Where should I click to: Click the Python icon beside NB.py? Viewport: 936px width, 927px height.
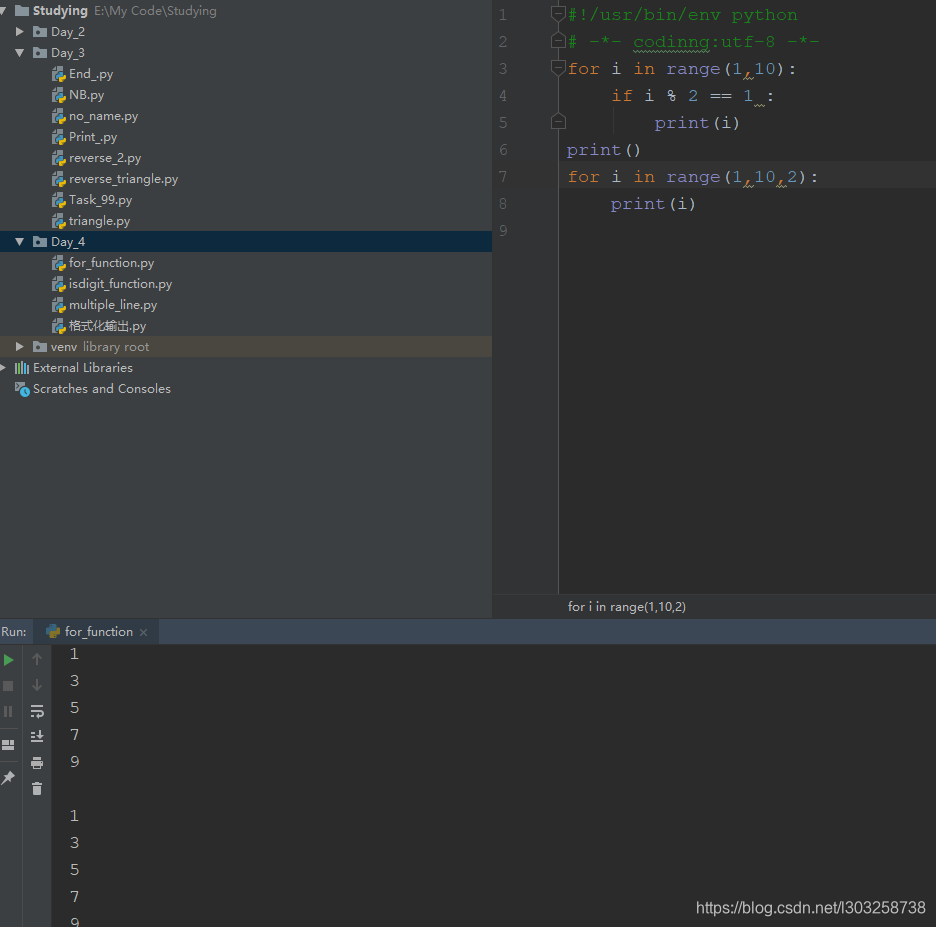[x=58, y=95]
